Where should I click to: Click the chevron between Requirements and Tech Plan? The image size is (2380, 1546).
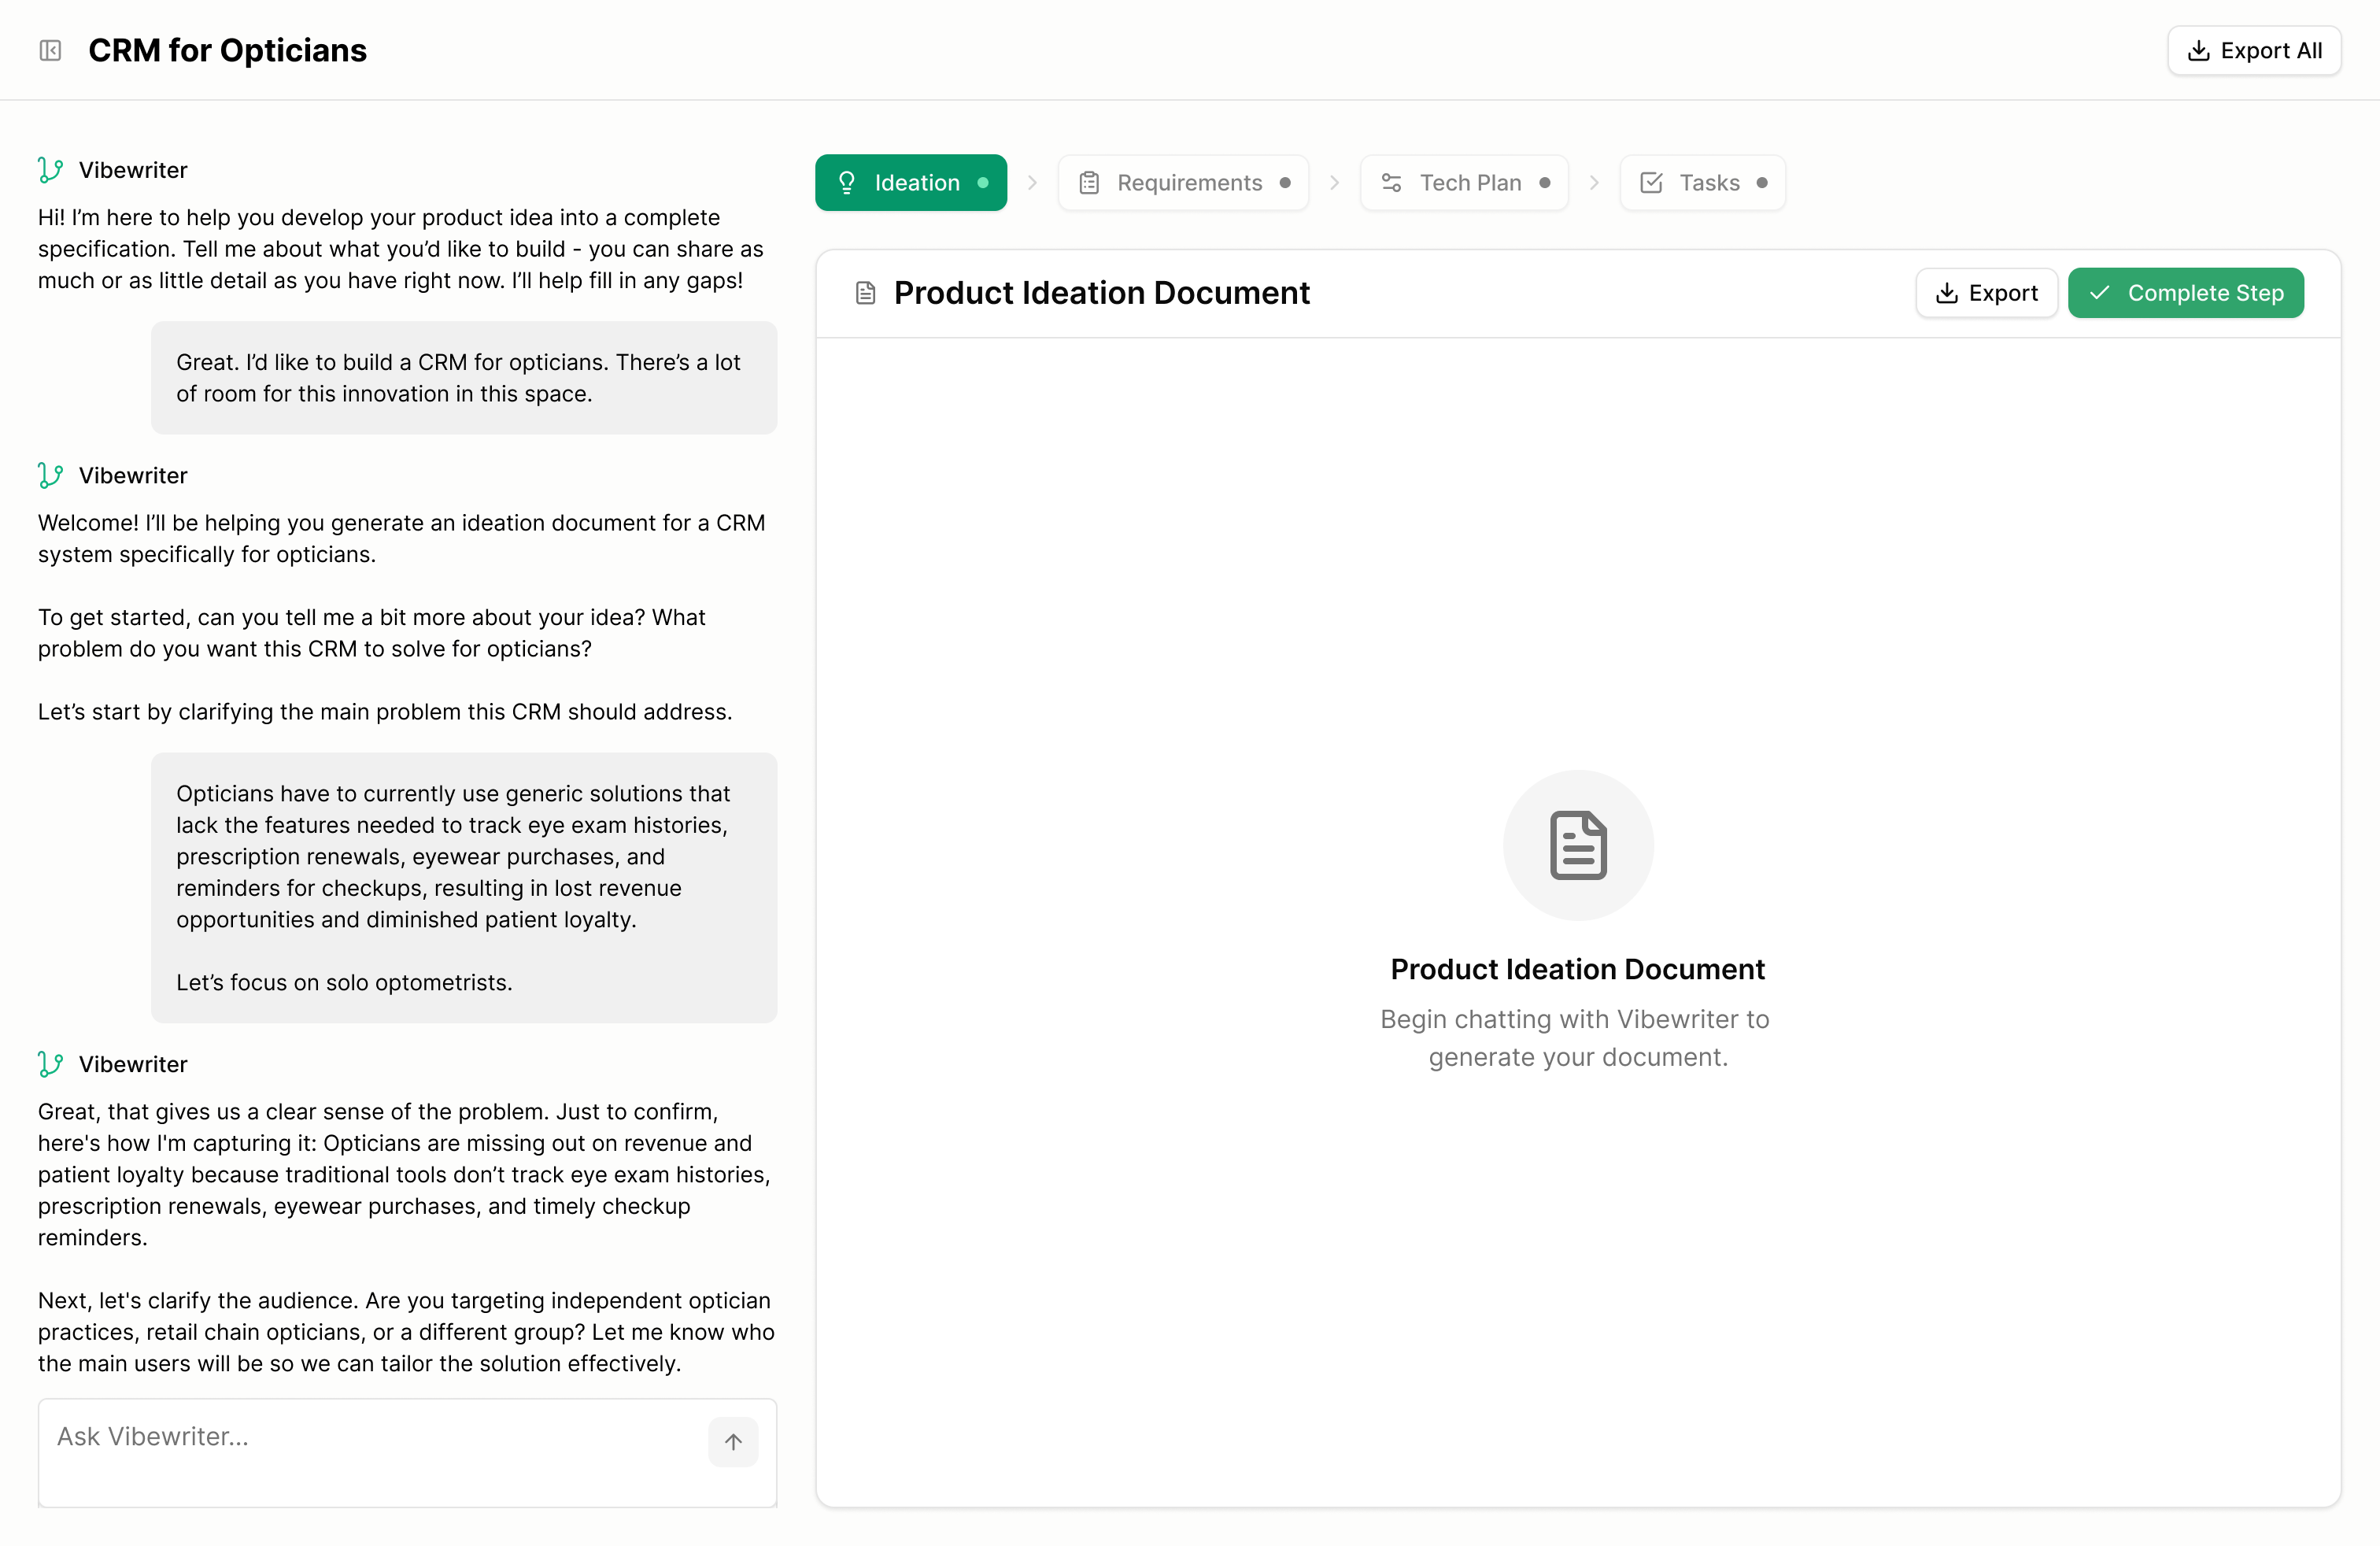point(1334,182)
